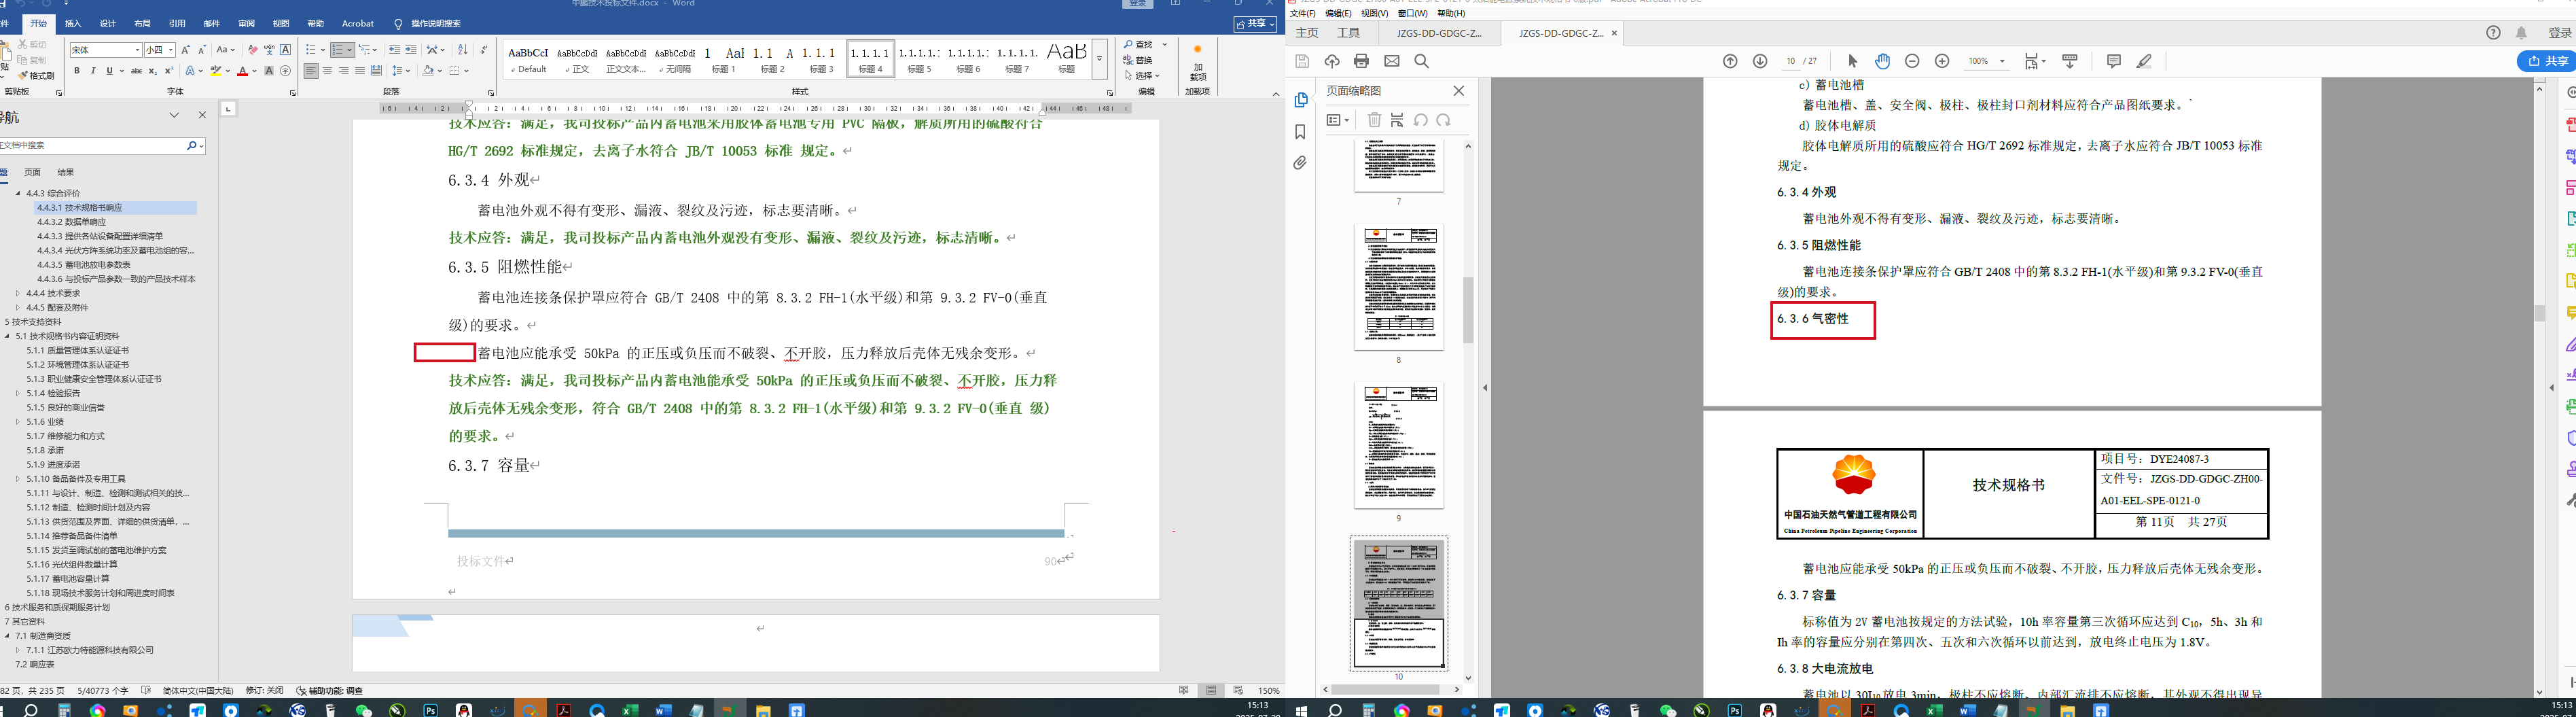Toggle underline formatting in Word
The width and height of the screenshot is (2576, 717).
coord(109,71)
